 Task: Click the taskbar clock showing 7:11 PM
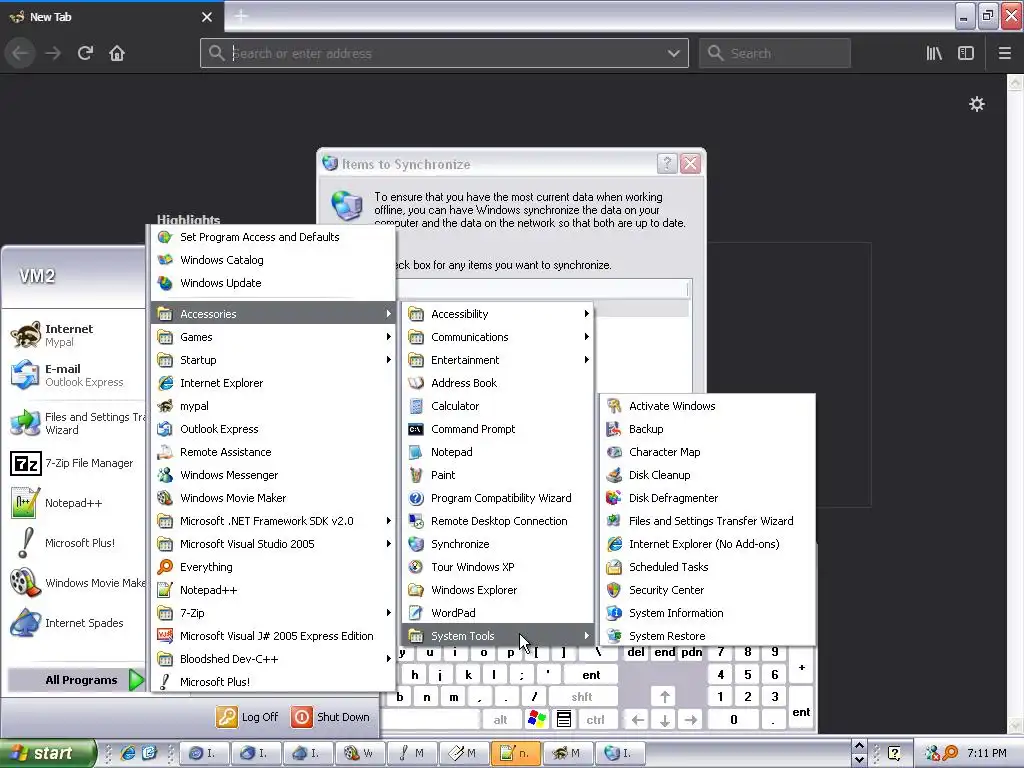pyautogui.click(x=986, y=753)
